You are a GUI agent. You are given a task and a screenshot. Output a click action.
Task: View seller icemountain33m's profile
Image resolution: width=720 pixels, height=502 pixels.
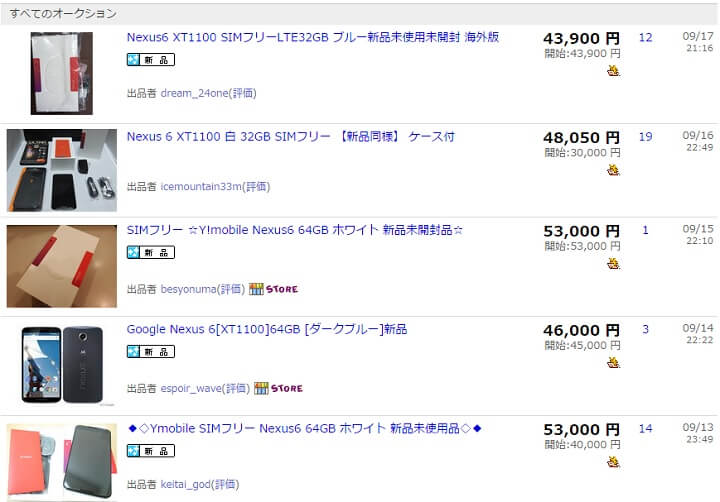click(201, 186)
